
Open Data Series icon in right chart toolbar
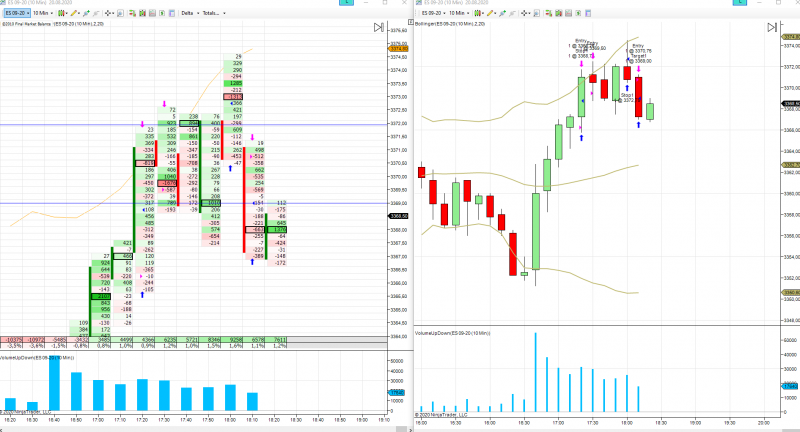559,13
